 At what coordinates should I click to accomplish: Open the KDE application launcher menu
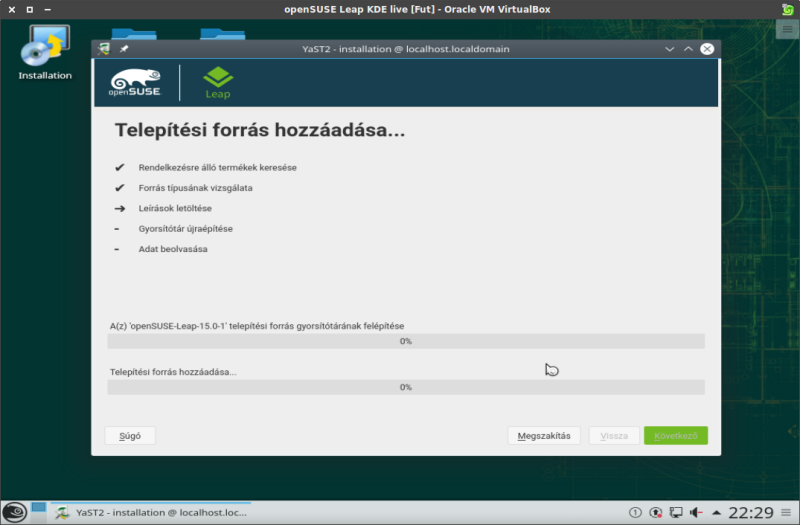click(14, 512)
